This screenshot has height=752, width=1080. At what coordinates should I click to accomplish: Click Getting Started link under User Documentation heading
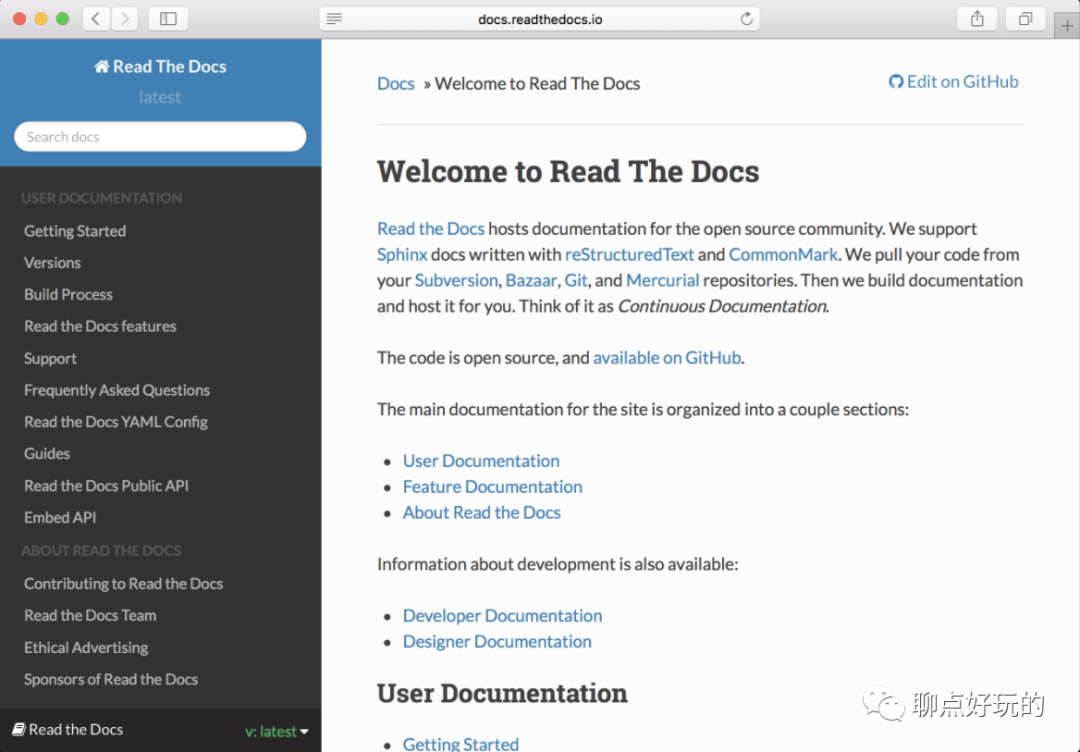point(460,744)
